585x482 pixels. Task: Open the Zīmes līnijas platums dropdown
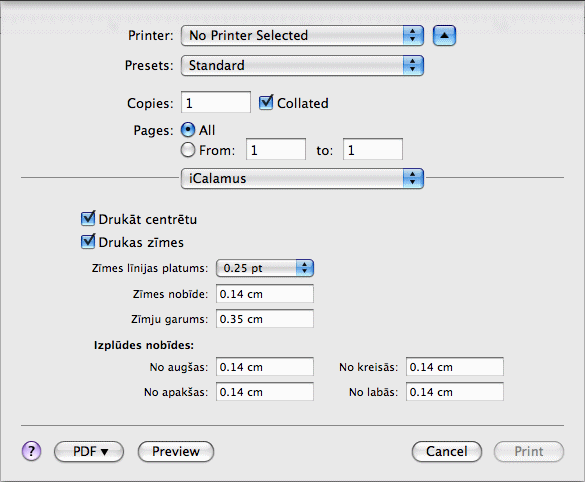[265, 268]
